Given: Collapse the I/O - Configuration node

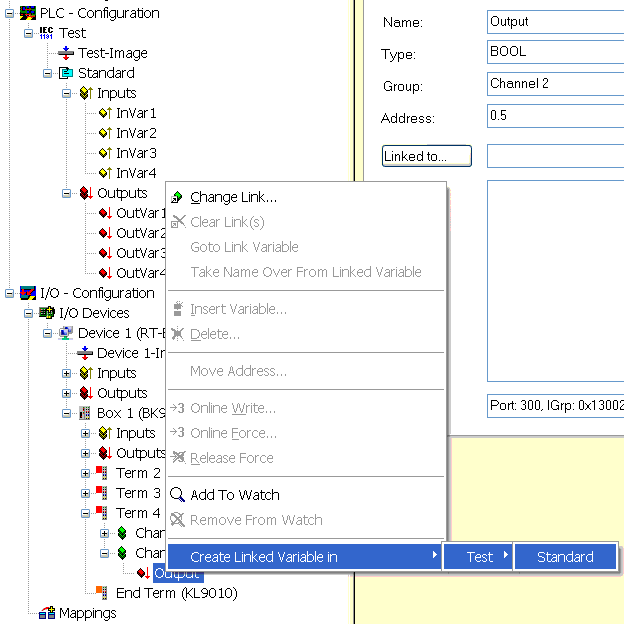Looking at the screenshot, I should tap(9, 293).
